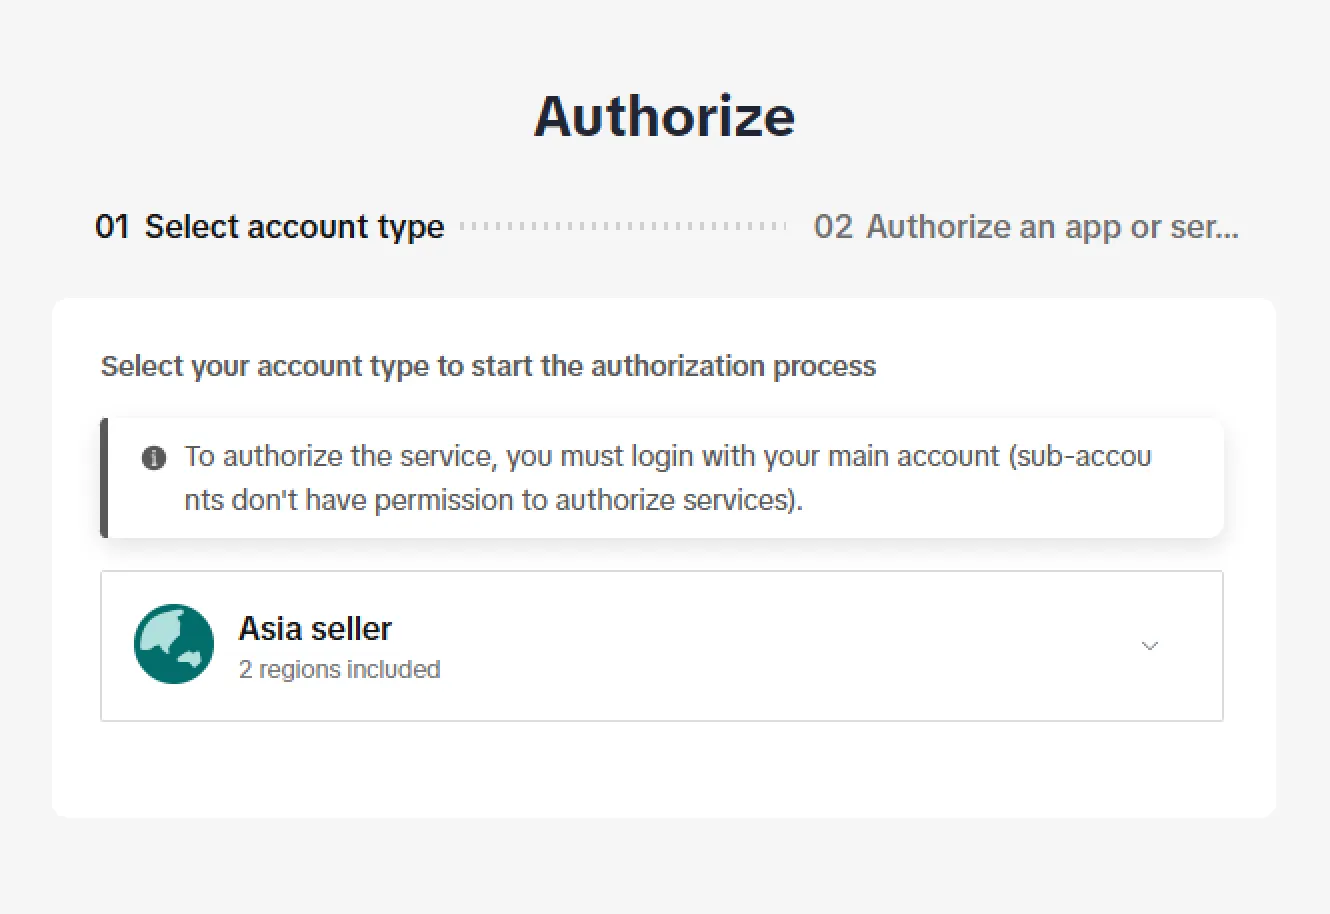Click the word "regions" under Asia seller
Screen dimensions: 1330x914
pos(299,669)
